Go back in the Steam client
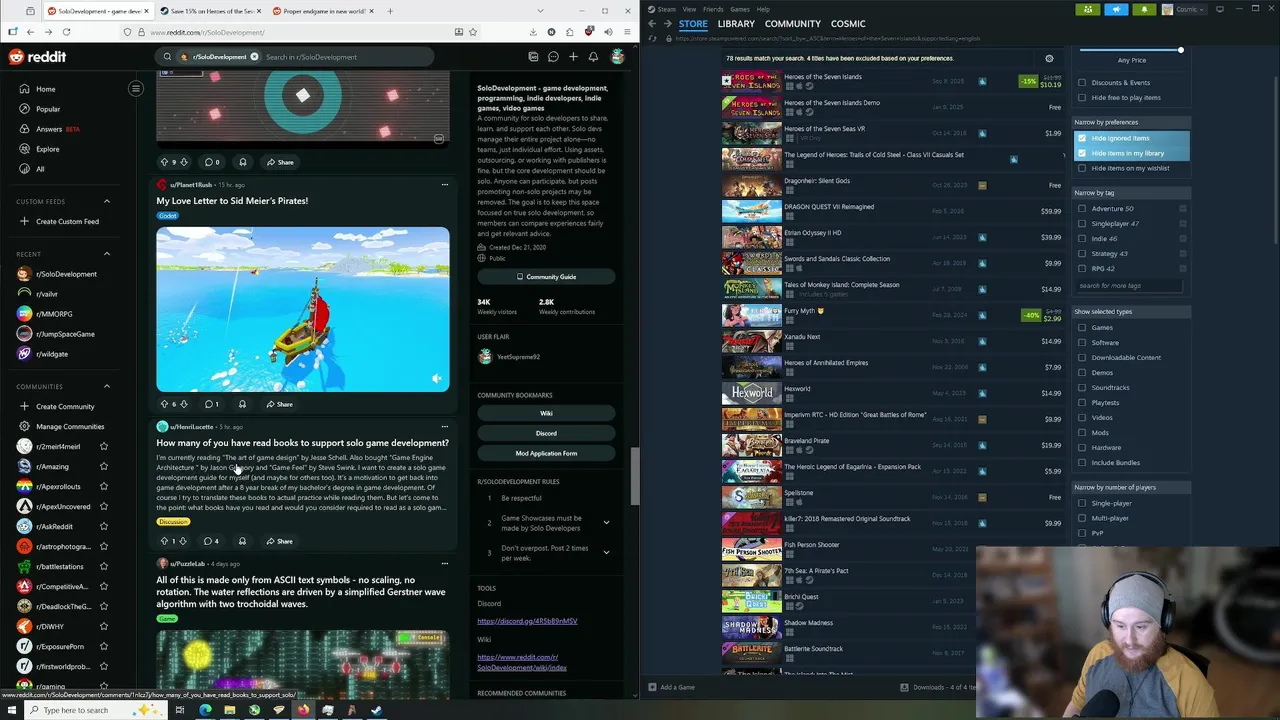This screenshot has height=720, width=1280. pos(652,23)
